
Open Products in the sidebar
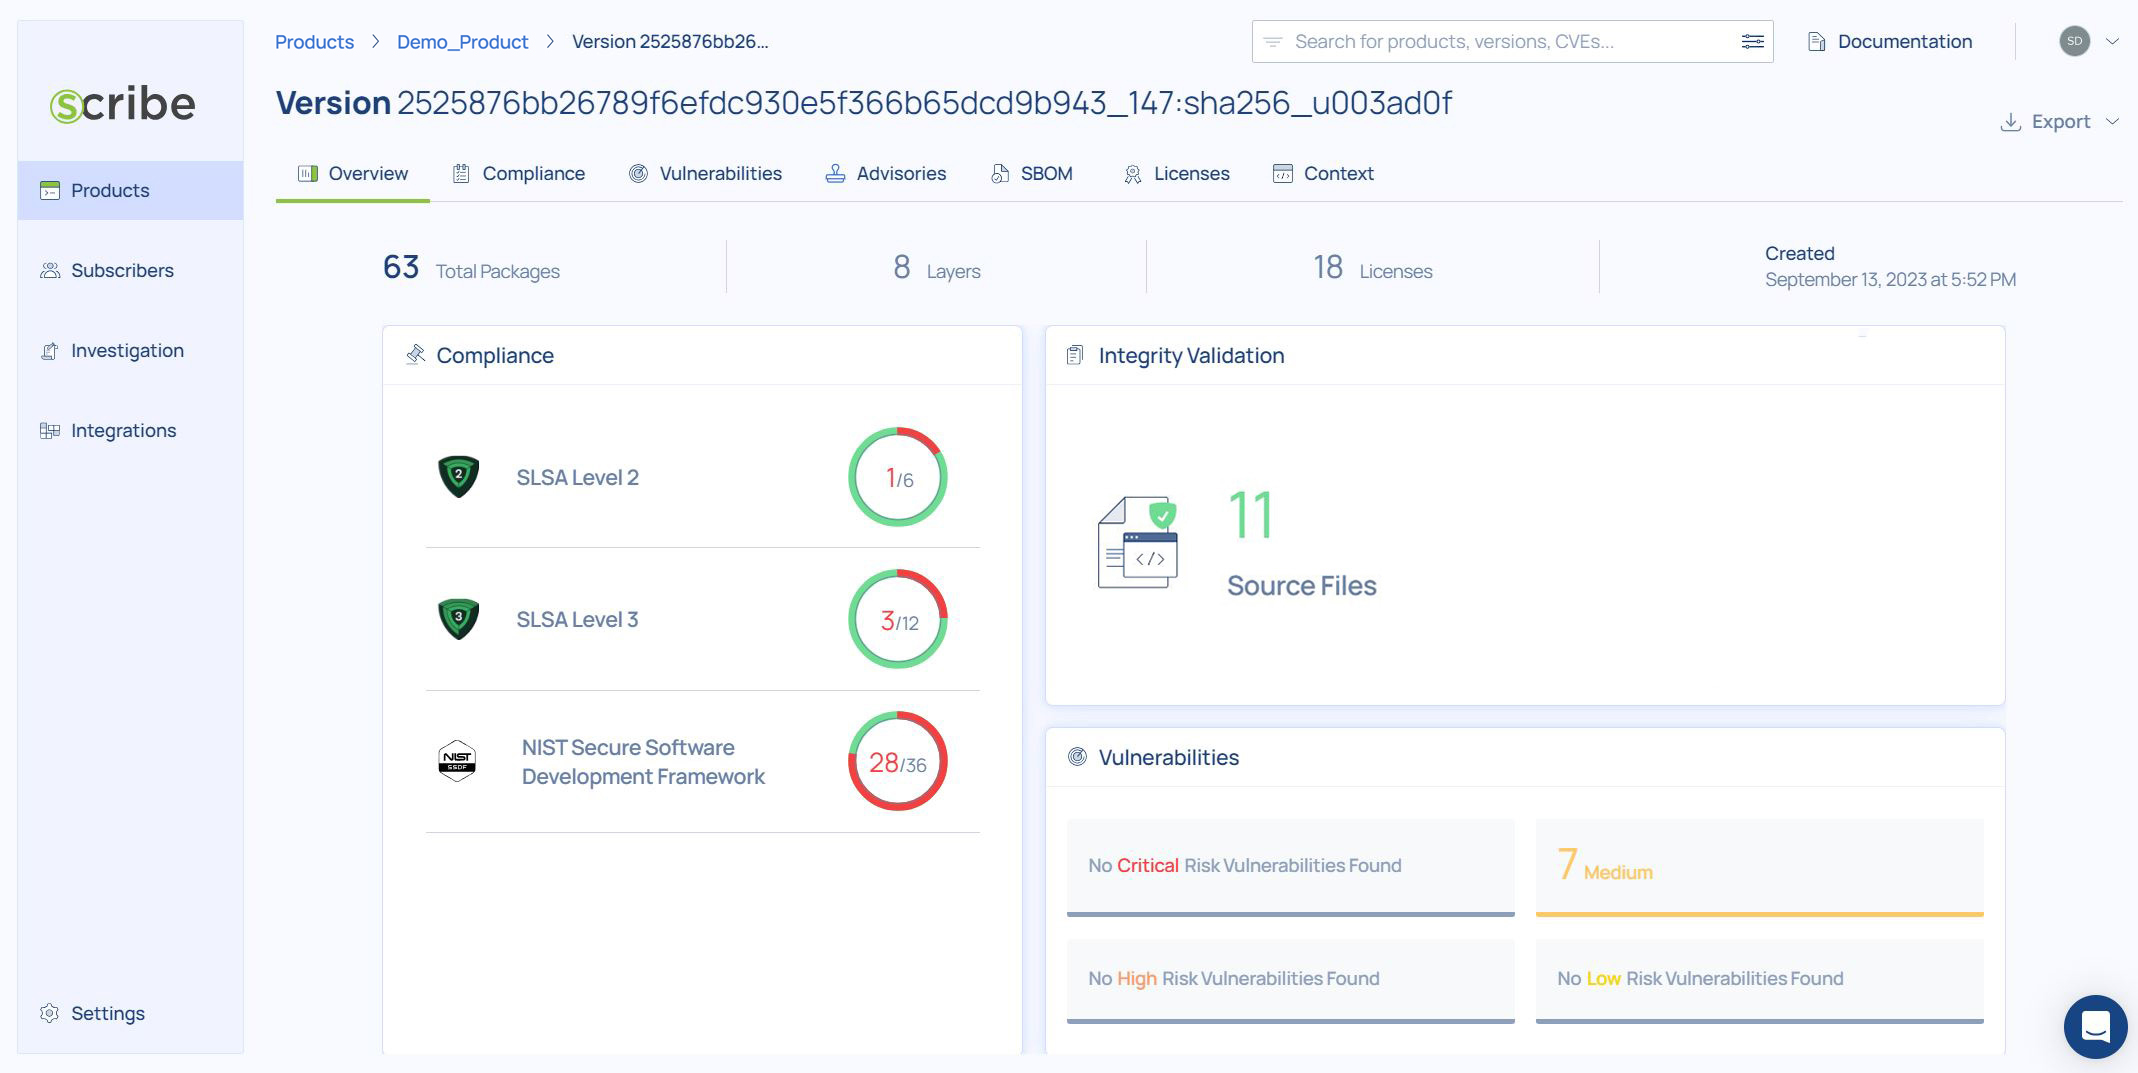(x=130, y=190)
